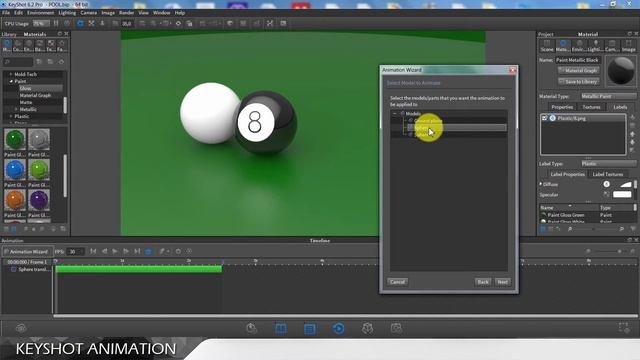Pause real-time rendering from the toolbar
The image size is (640, 360).
(56, 23)
